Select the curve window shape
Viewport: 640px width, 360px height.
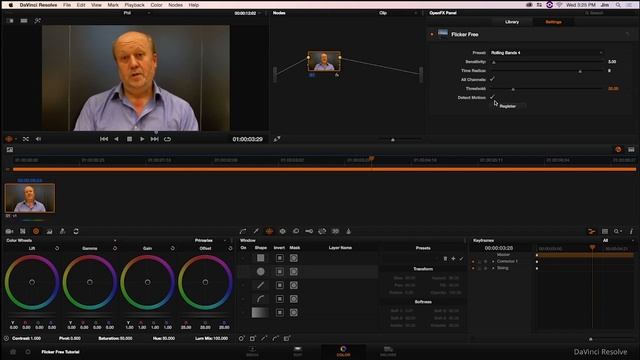[260, 299]
